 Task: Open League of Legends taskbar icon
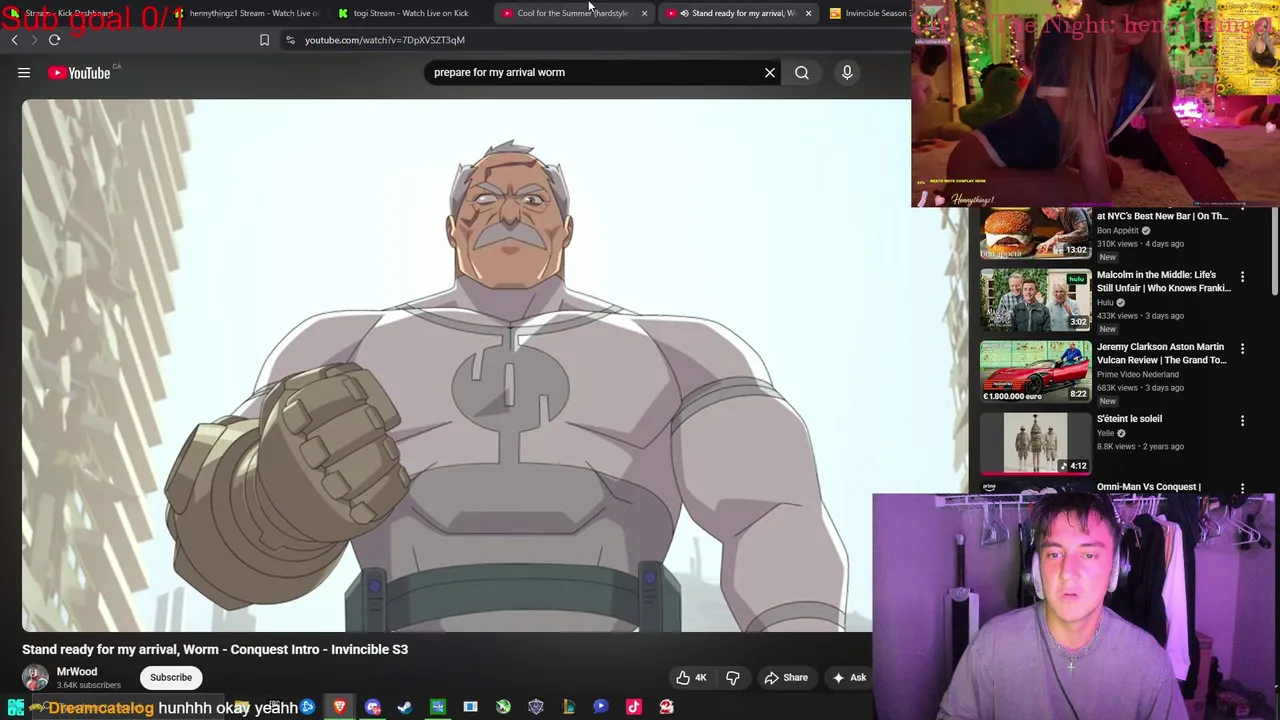click(x=568, y=707)
